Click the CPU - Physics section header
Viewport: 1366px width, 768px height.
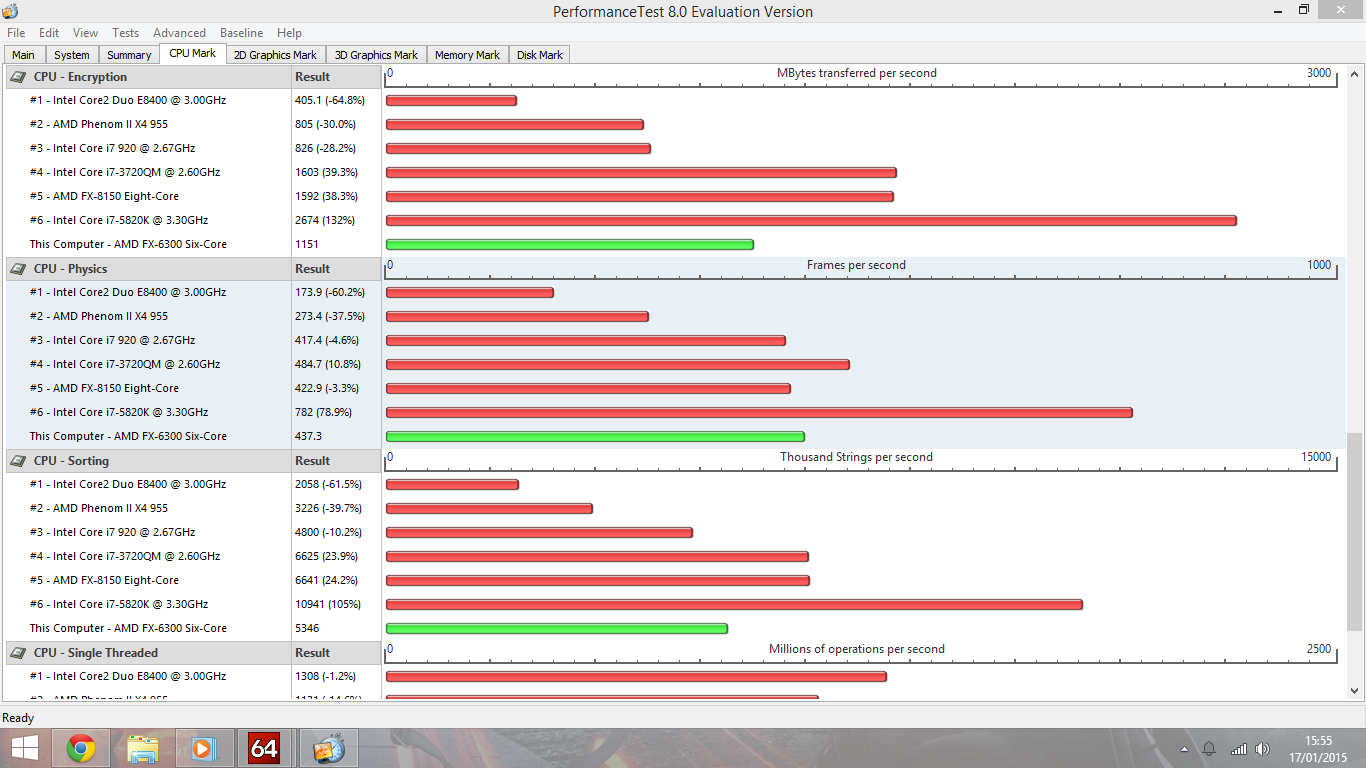tap(70, 268)
